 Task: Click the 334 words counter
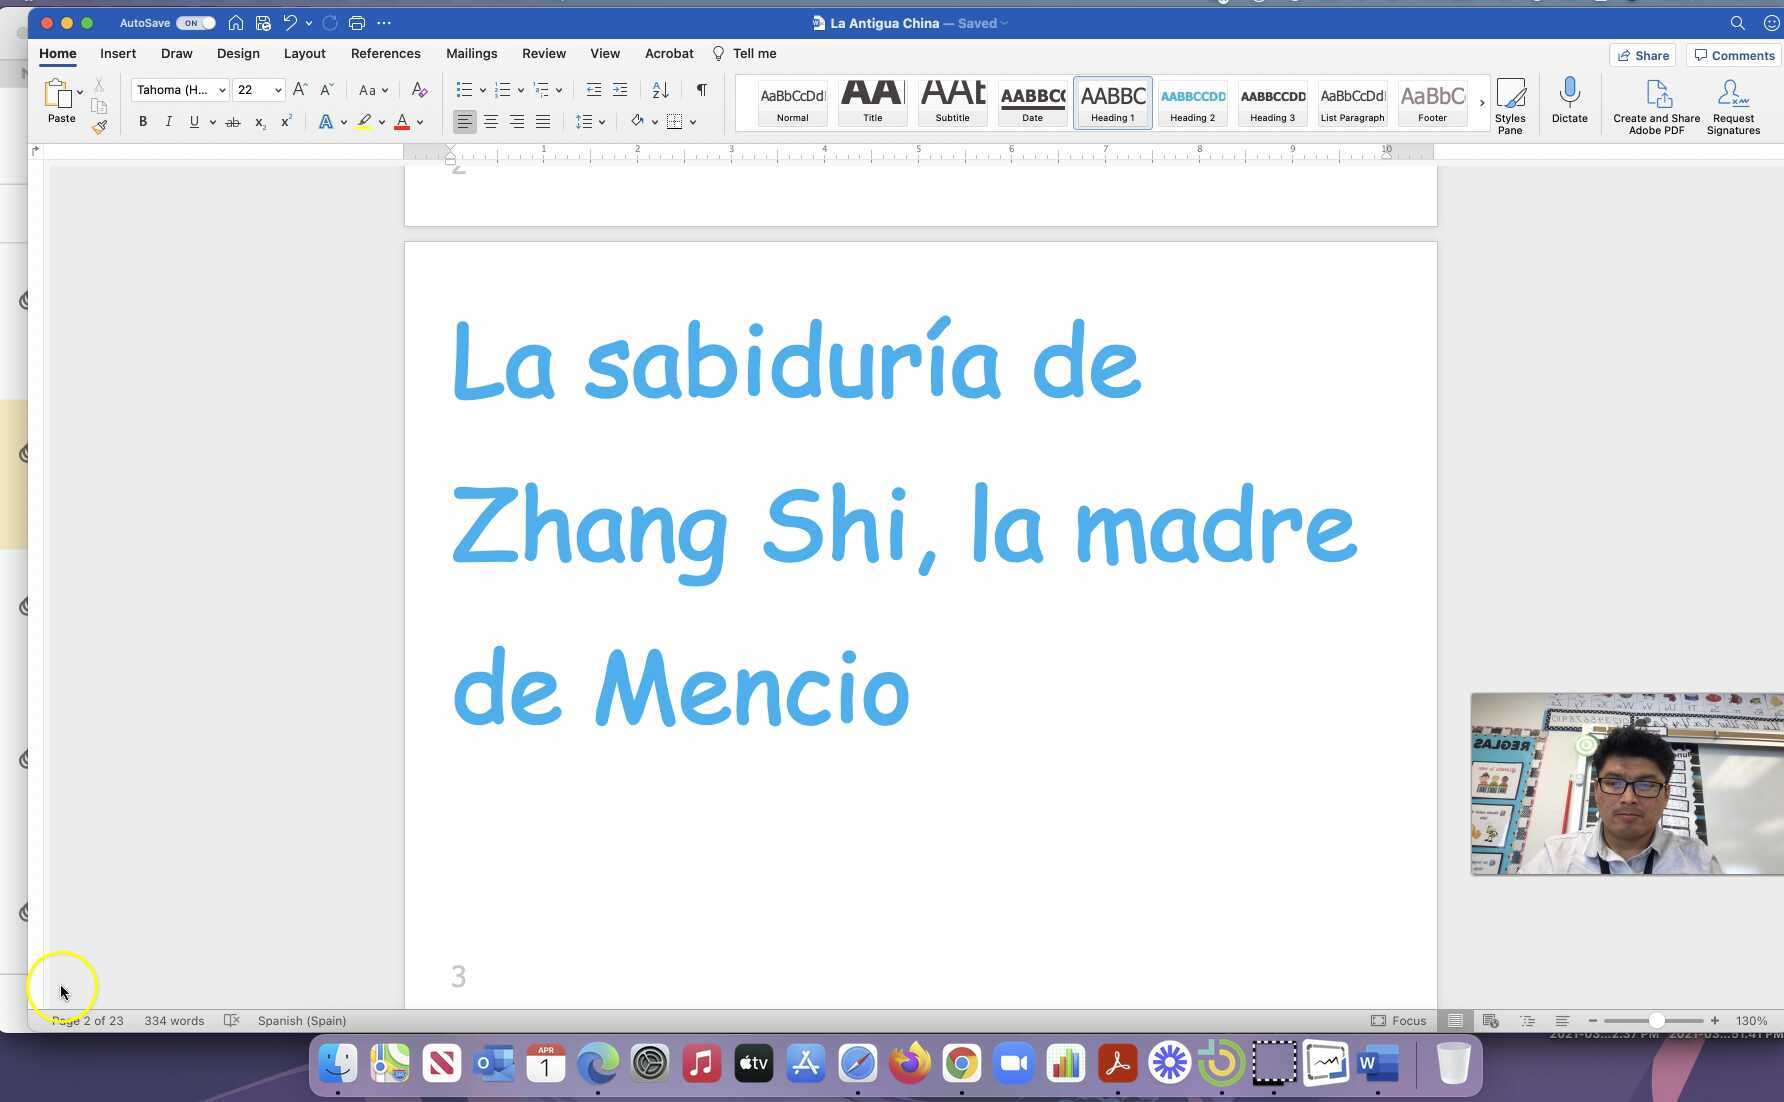[x=174, y=1020]
